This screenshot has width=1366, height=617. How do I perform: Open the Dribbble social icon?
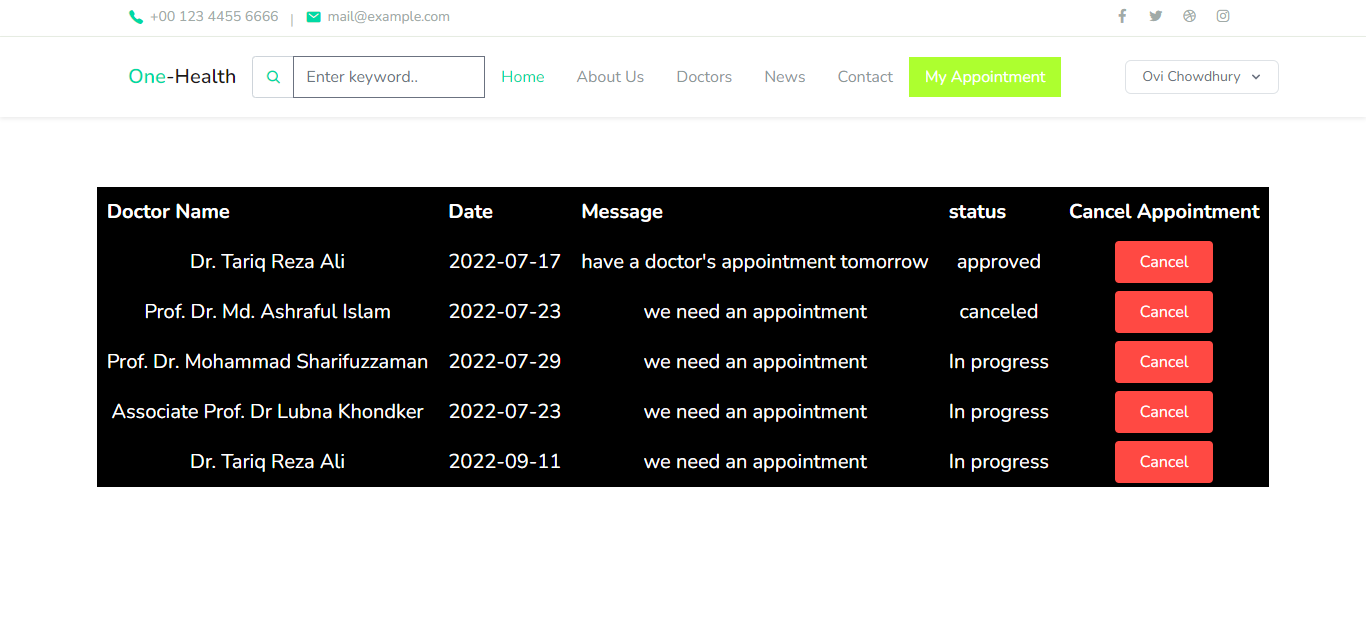[1189, 16]
